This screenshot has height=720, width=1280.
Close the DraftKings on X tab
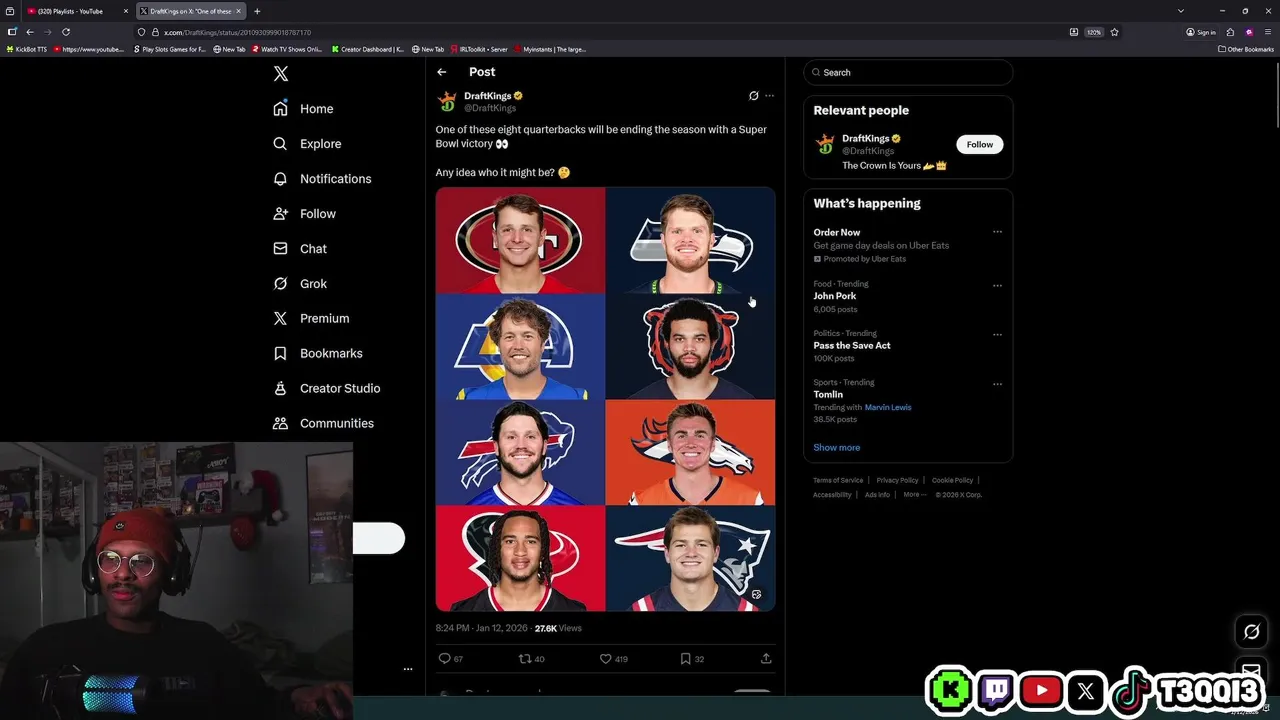click(238, 11)
